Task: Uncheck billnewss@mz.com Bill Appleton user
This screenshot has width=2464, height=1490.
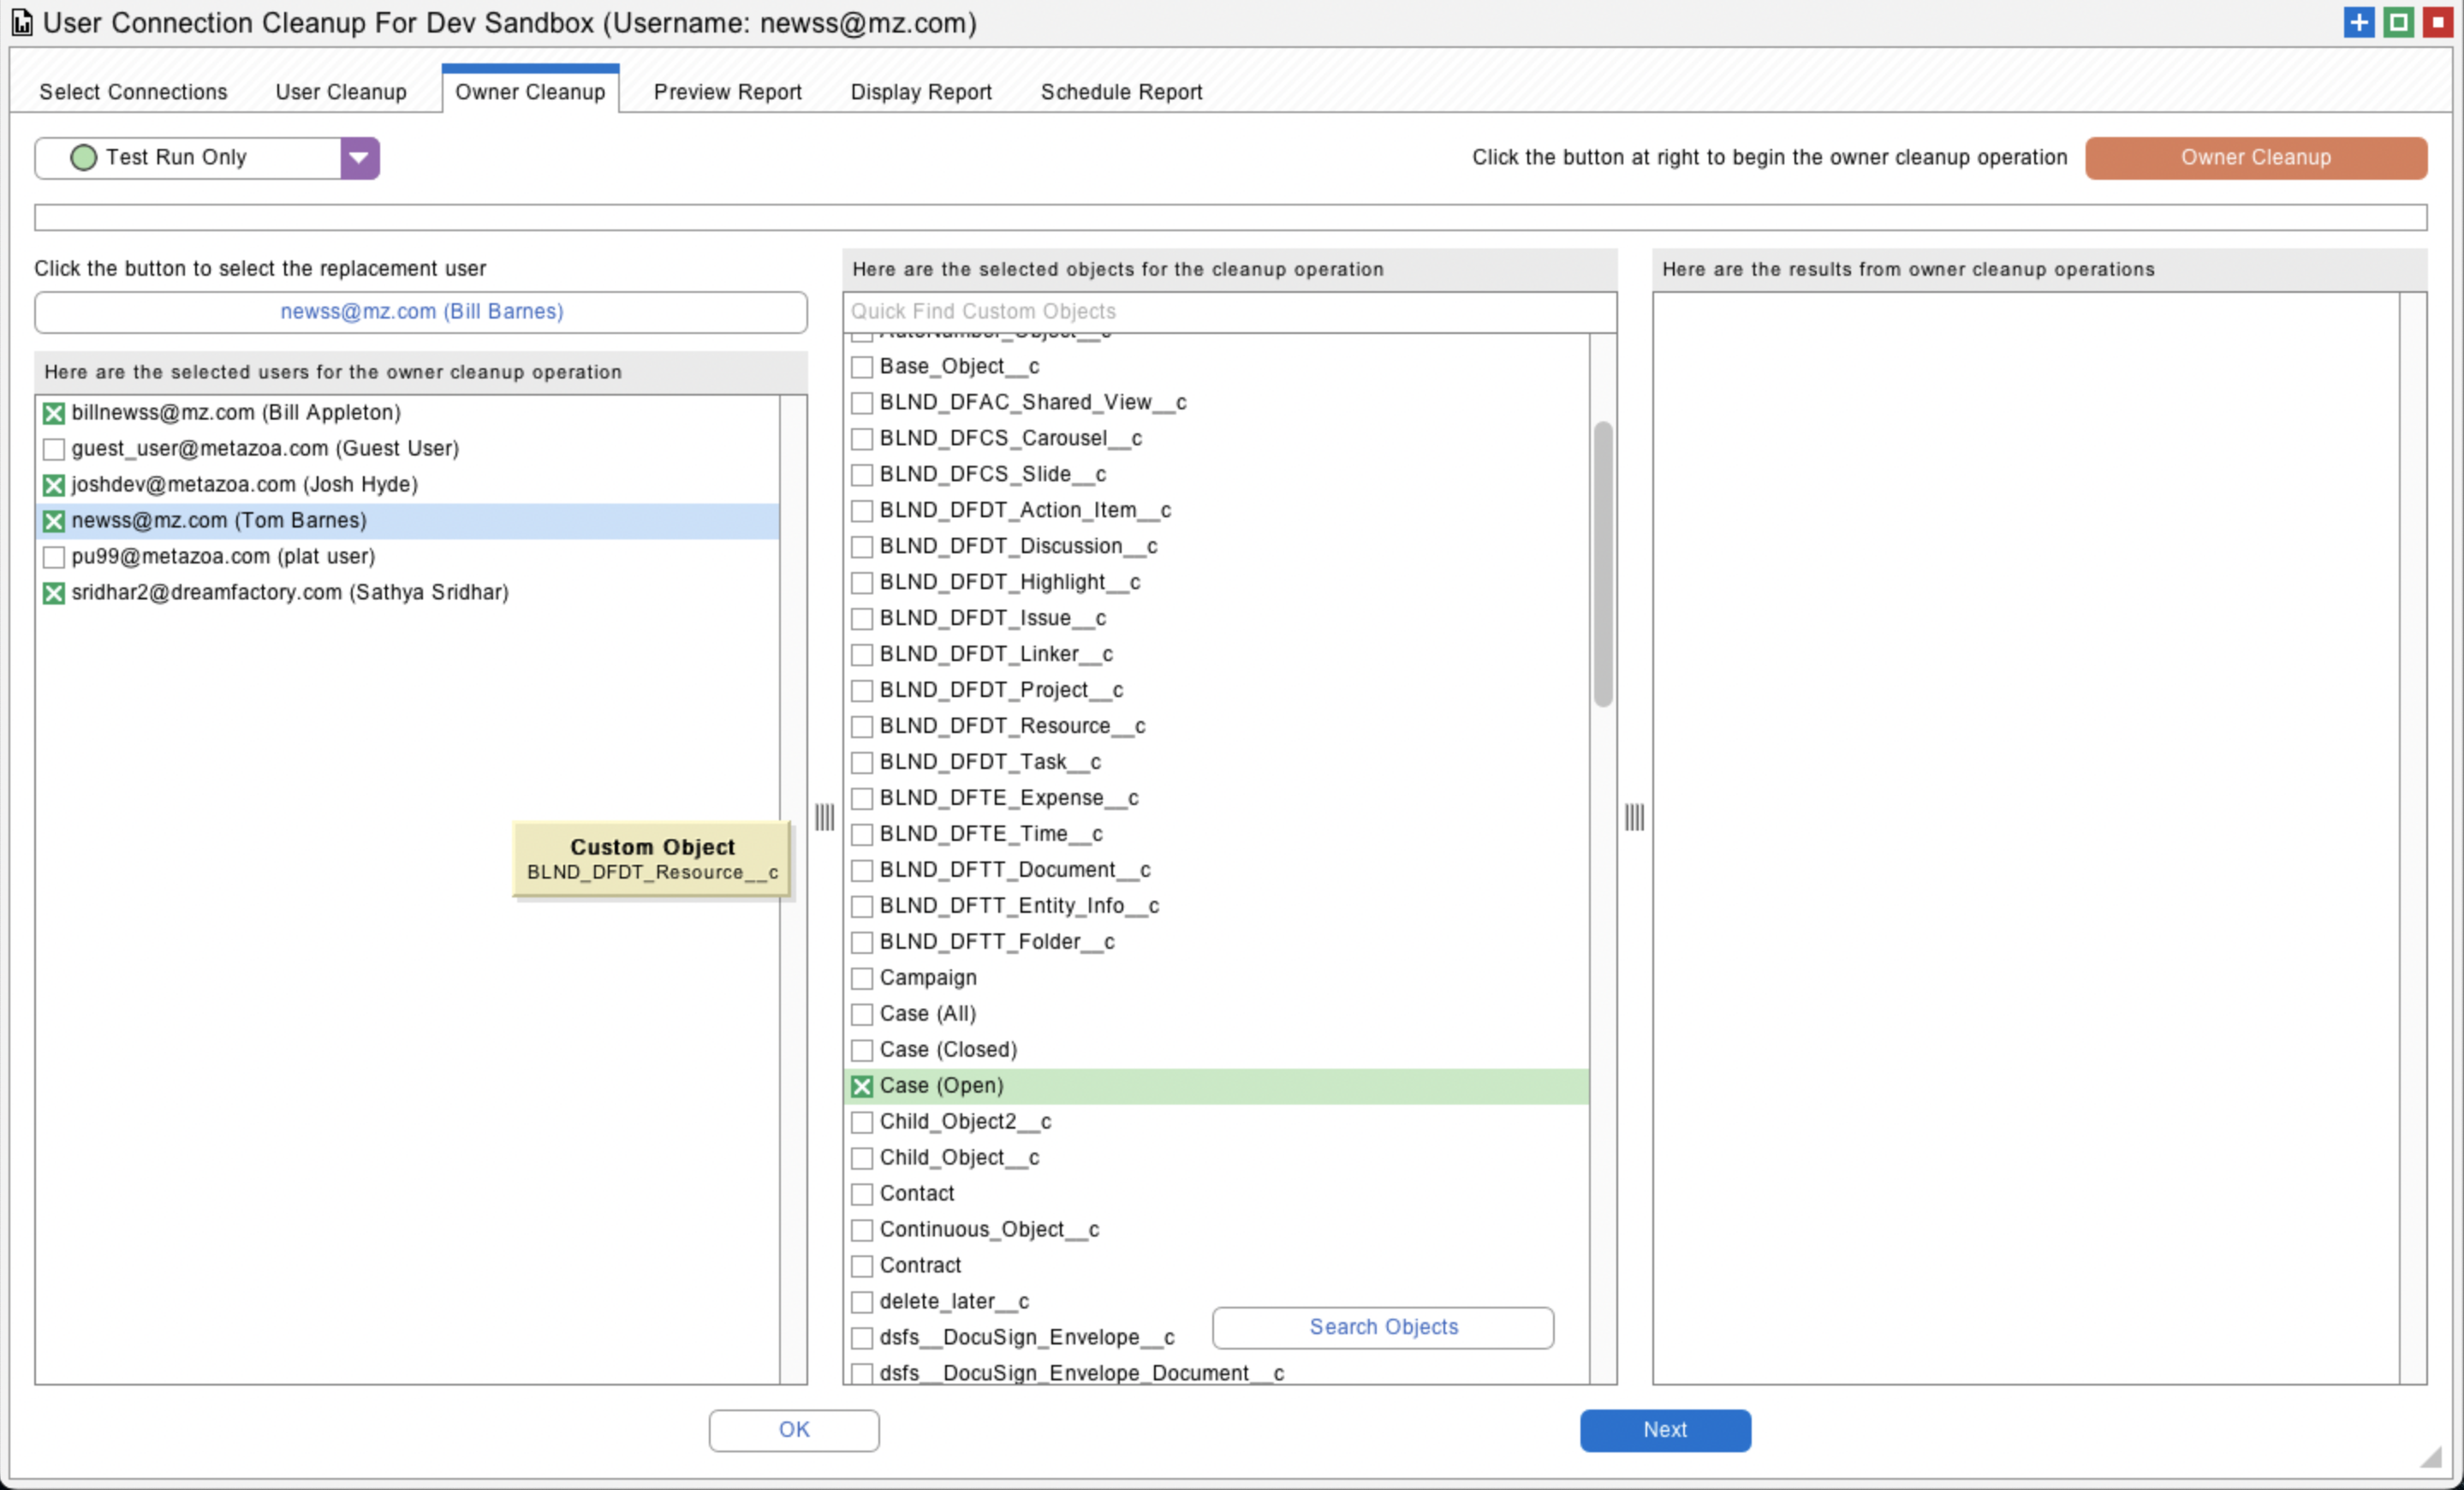Action: pyautogui.click(x=54, y=413)
